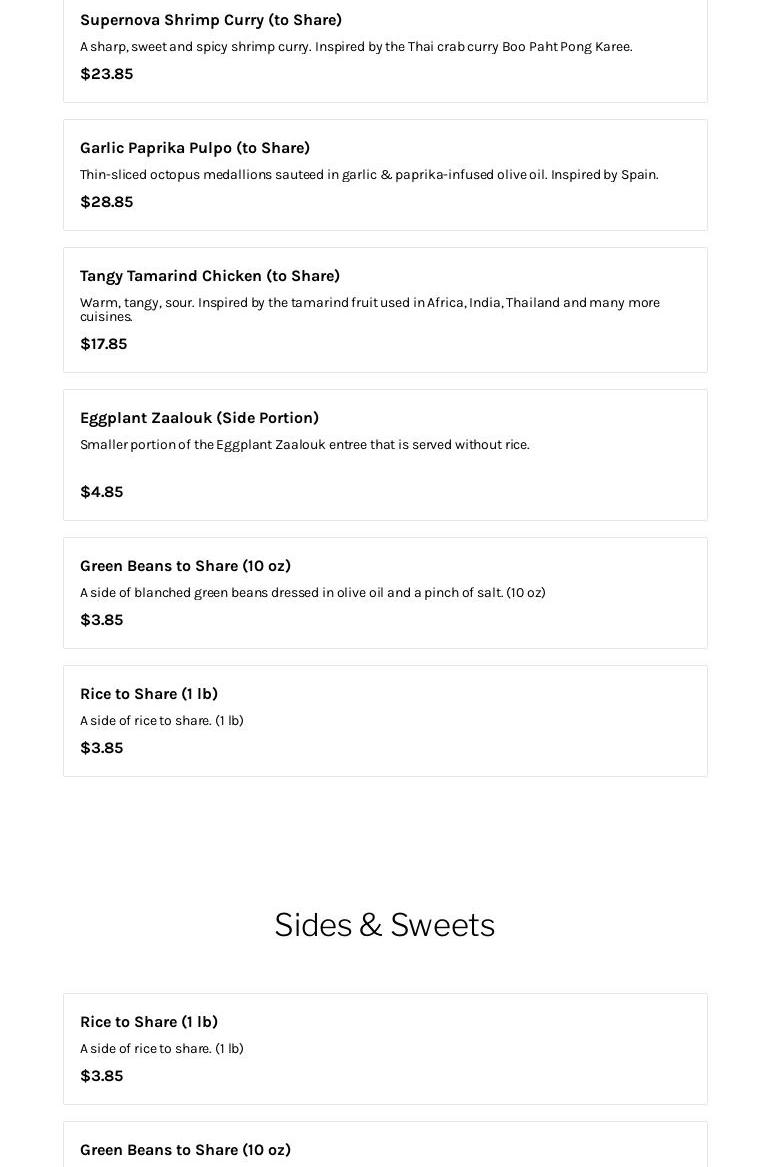This screenshot has height=1167, width=770.
Task: Select the first Green Beans to Share title
Action: (185, 566)
